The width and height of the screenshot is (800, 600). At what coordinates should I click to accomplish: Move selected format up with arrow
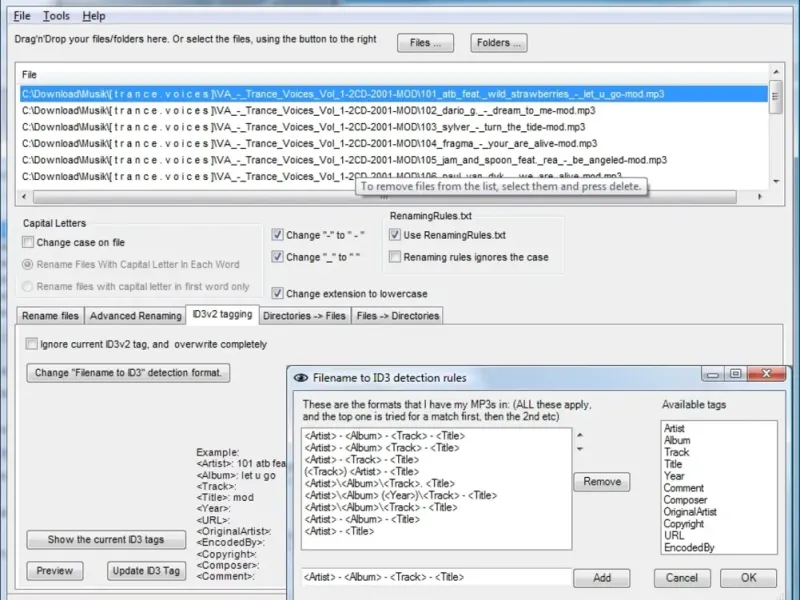[x=580, y=435]
